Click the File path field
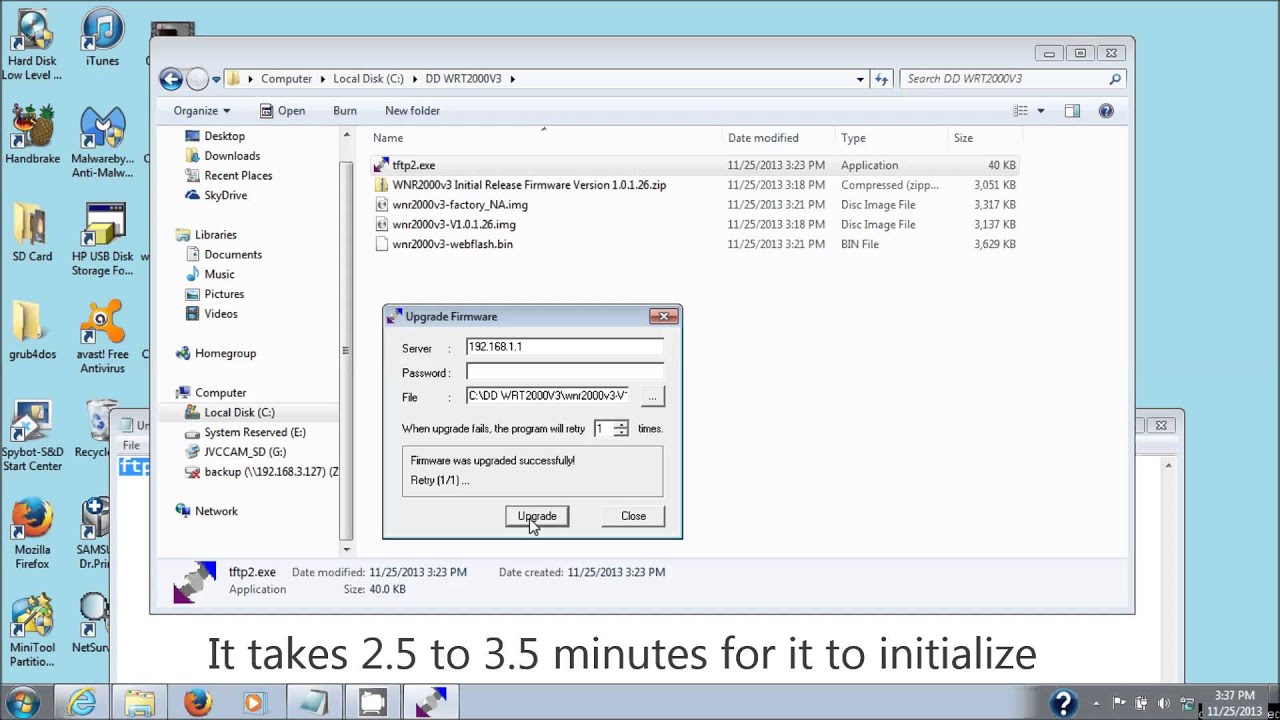 click(x=548, y=396)
